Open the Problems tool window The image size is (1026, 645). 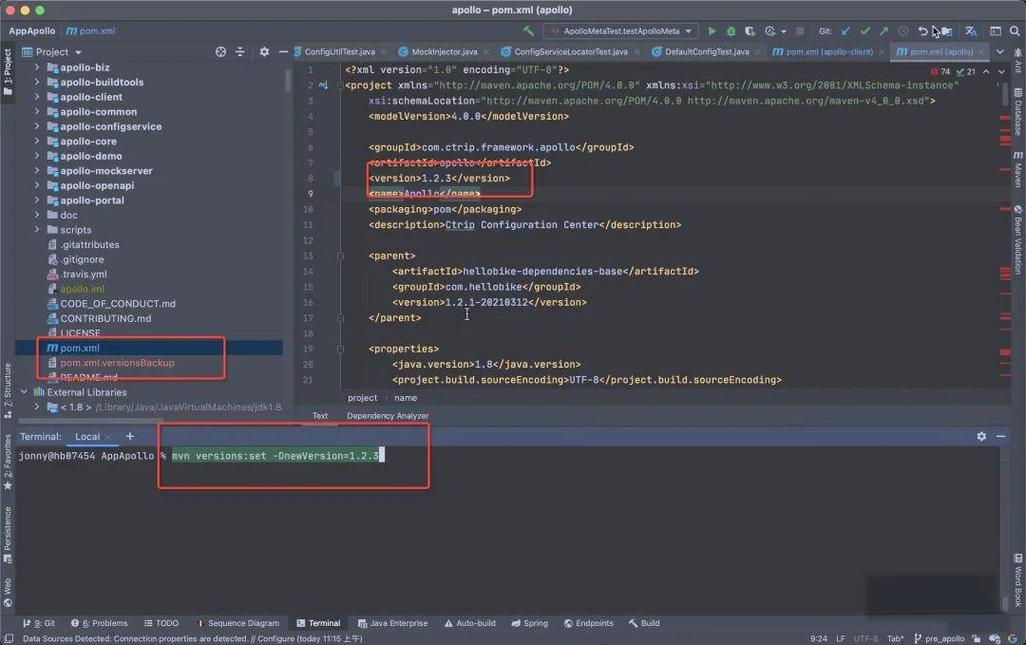99,623
